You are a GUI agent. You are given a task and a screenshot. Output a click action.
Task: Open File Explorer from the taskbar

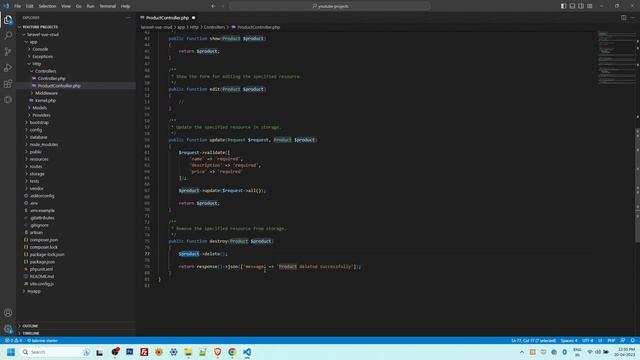(x=188, y=352)
